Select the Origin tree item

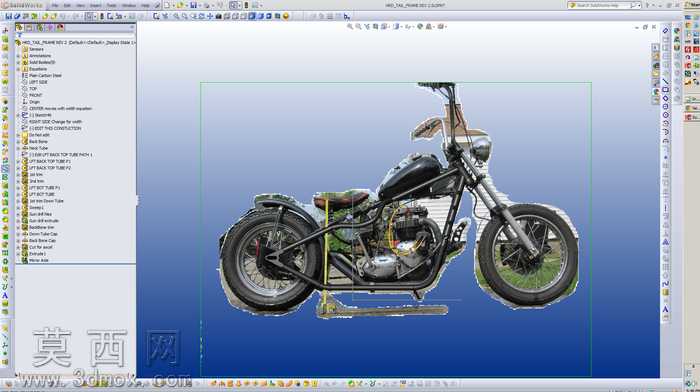point(34,102)
